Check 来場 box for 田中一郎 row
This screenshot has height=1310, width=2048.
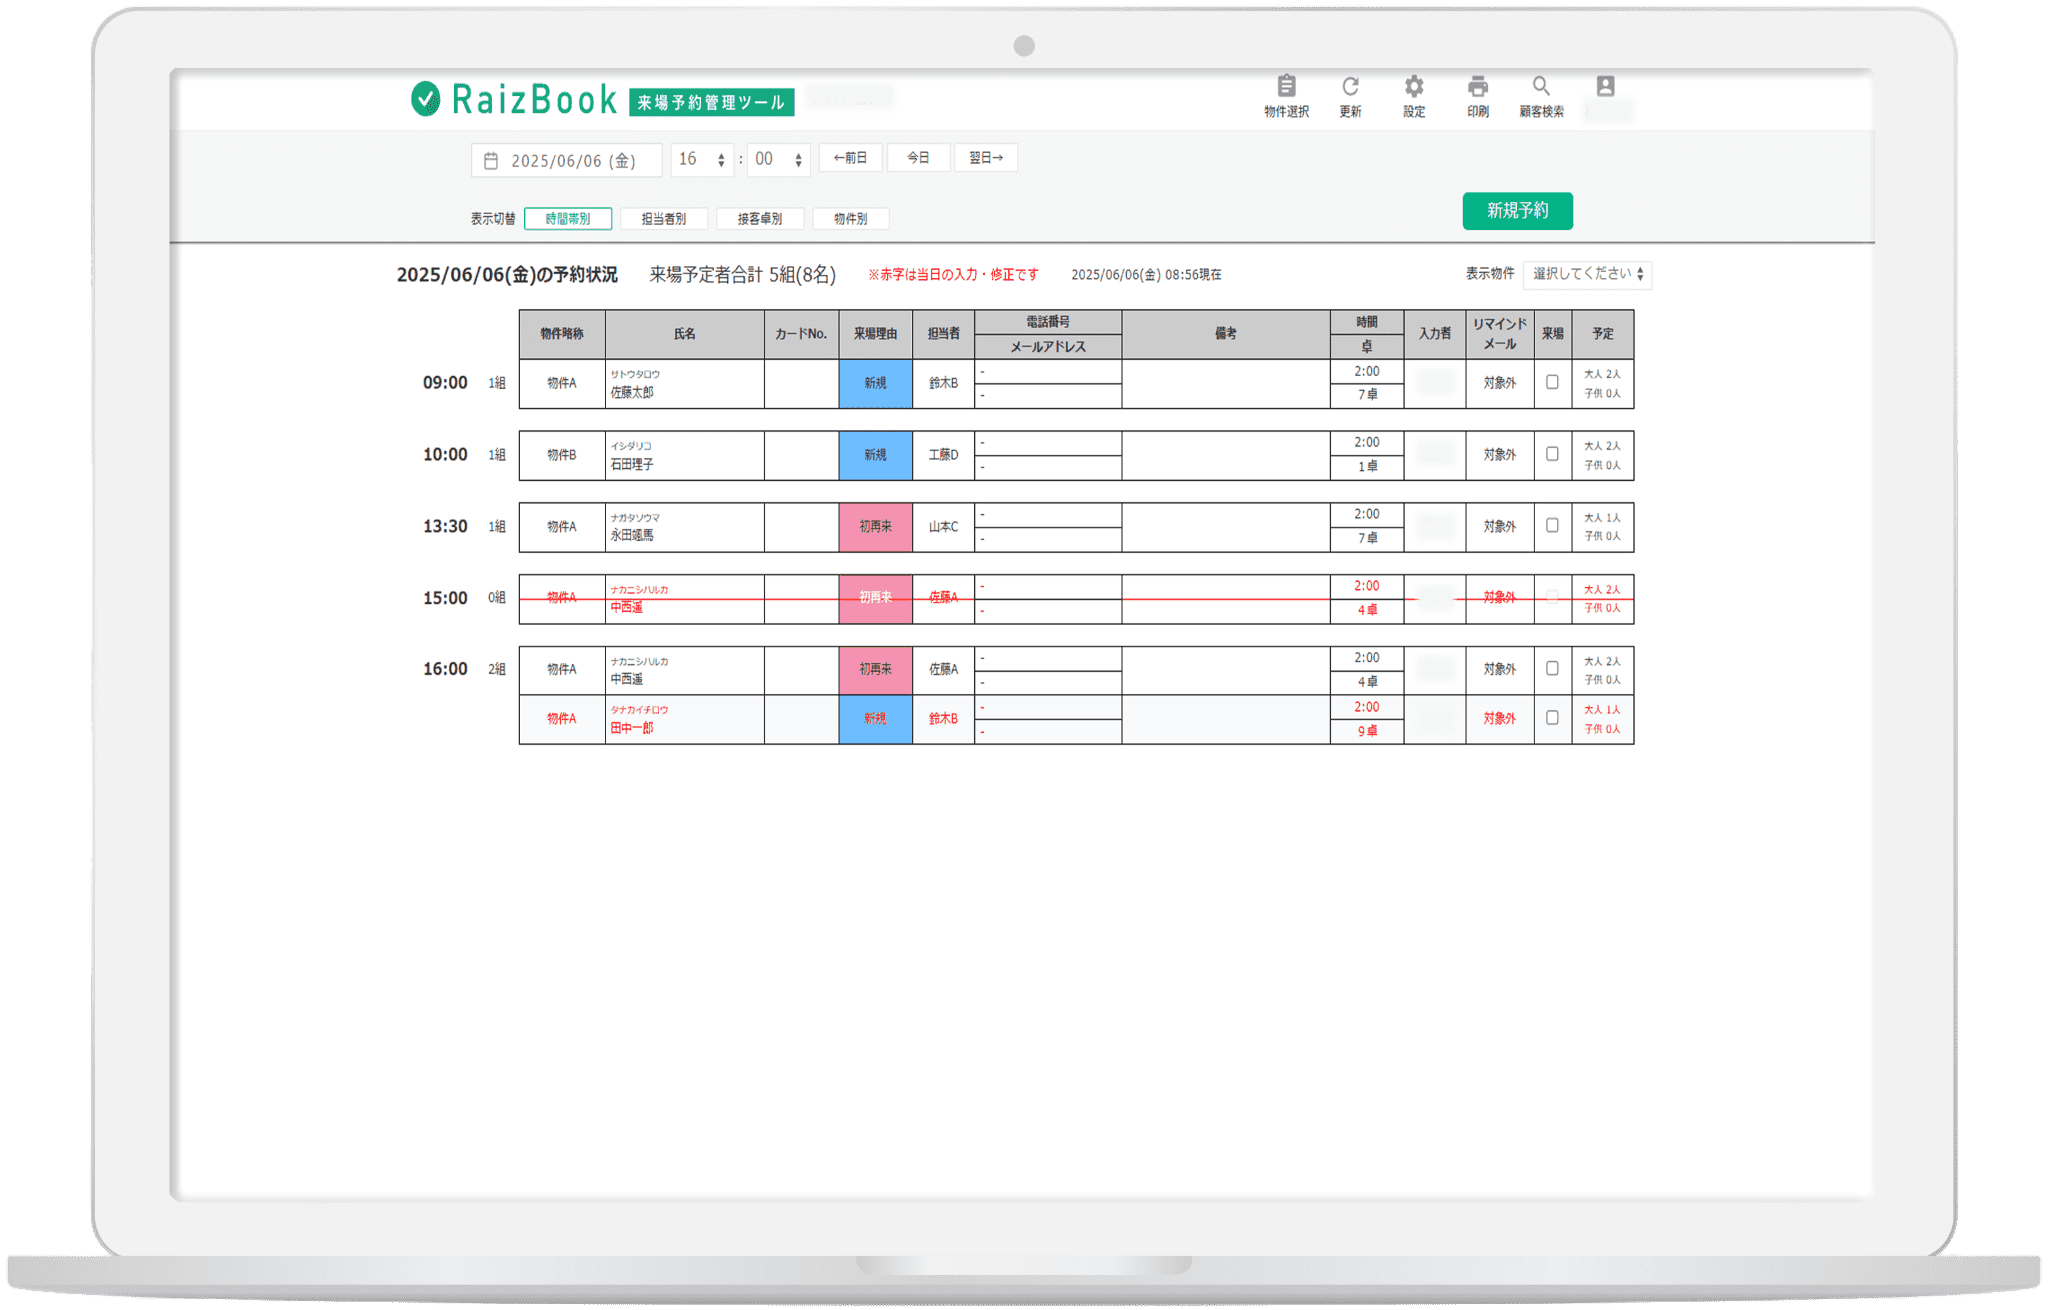coord(1552,718)
